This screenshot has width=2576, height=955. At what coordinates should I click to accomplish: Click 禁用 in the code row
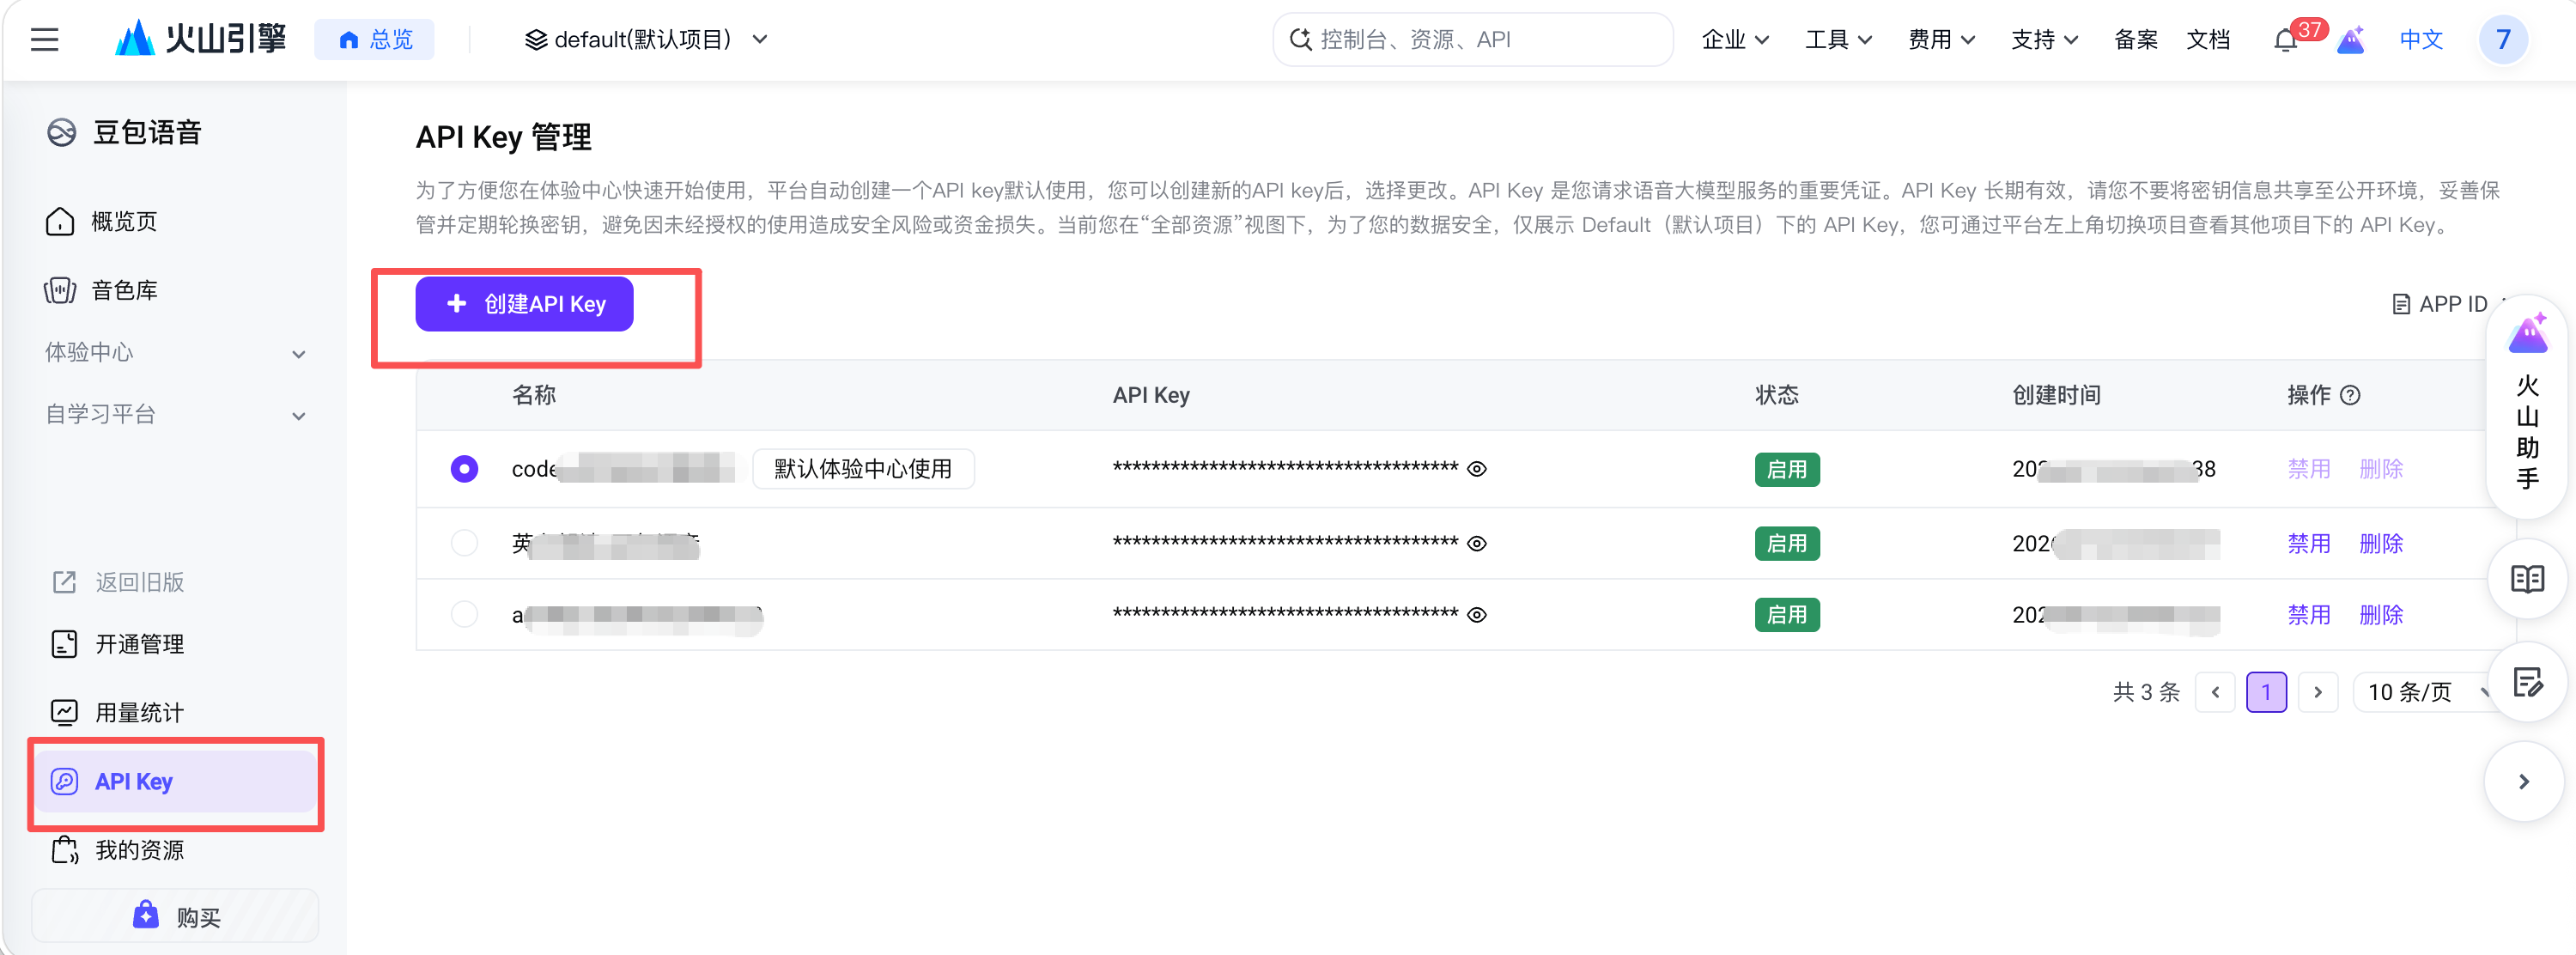point(2308,468)
